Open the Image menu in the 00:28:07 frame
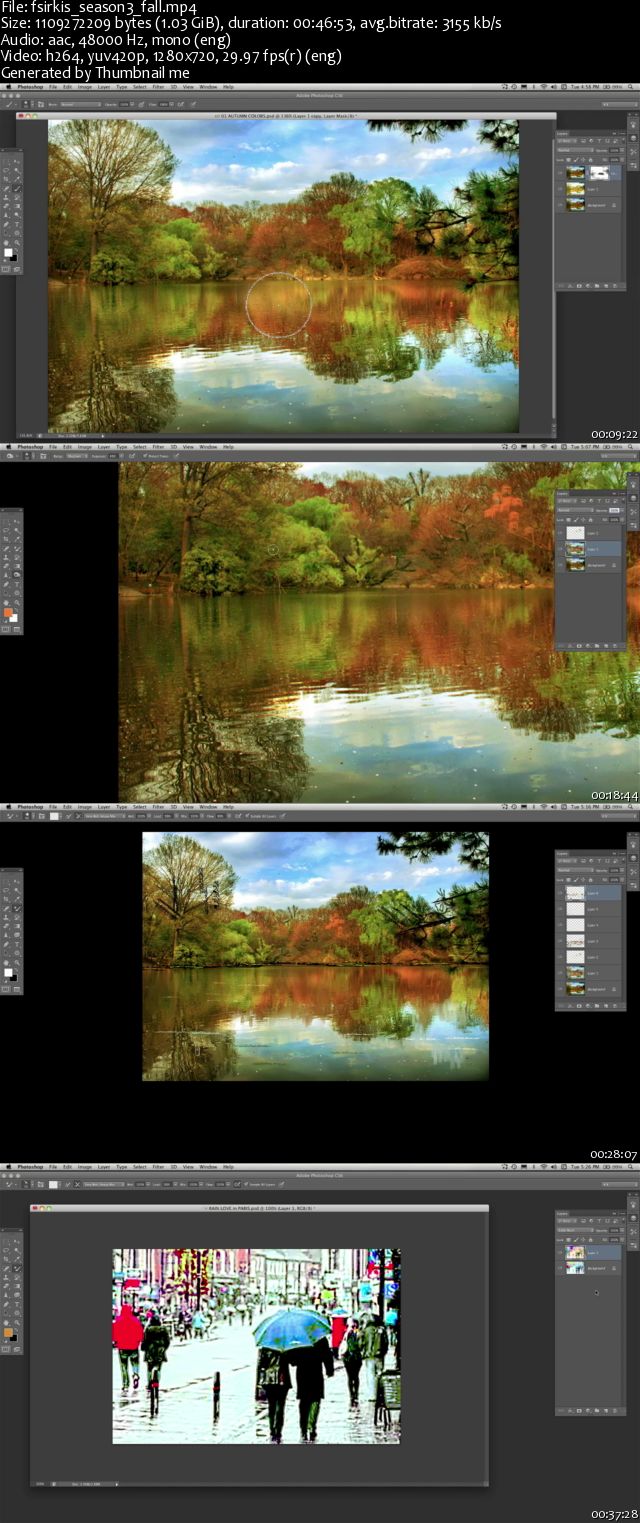Screen dimensions: 640x1523 85,807
